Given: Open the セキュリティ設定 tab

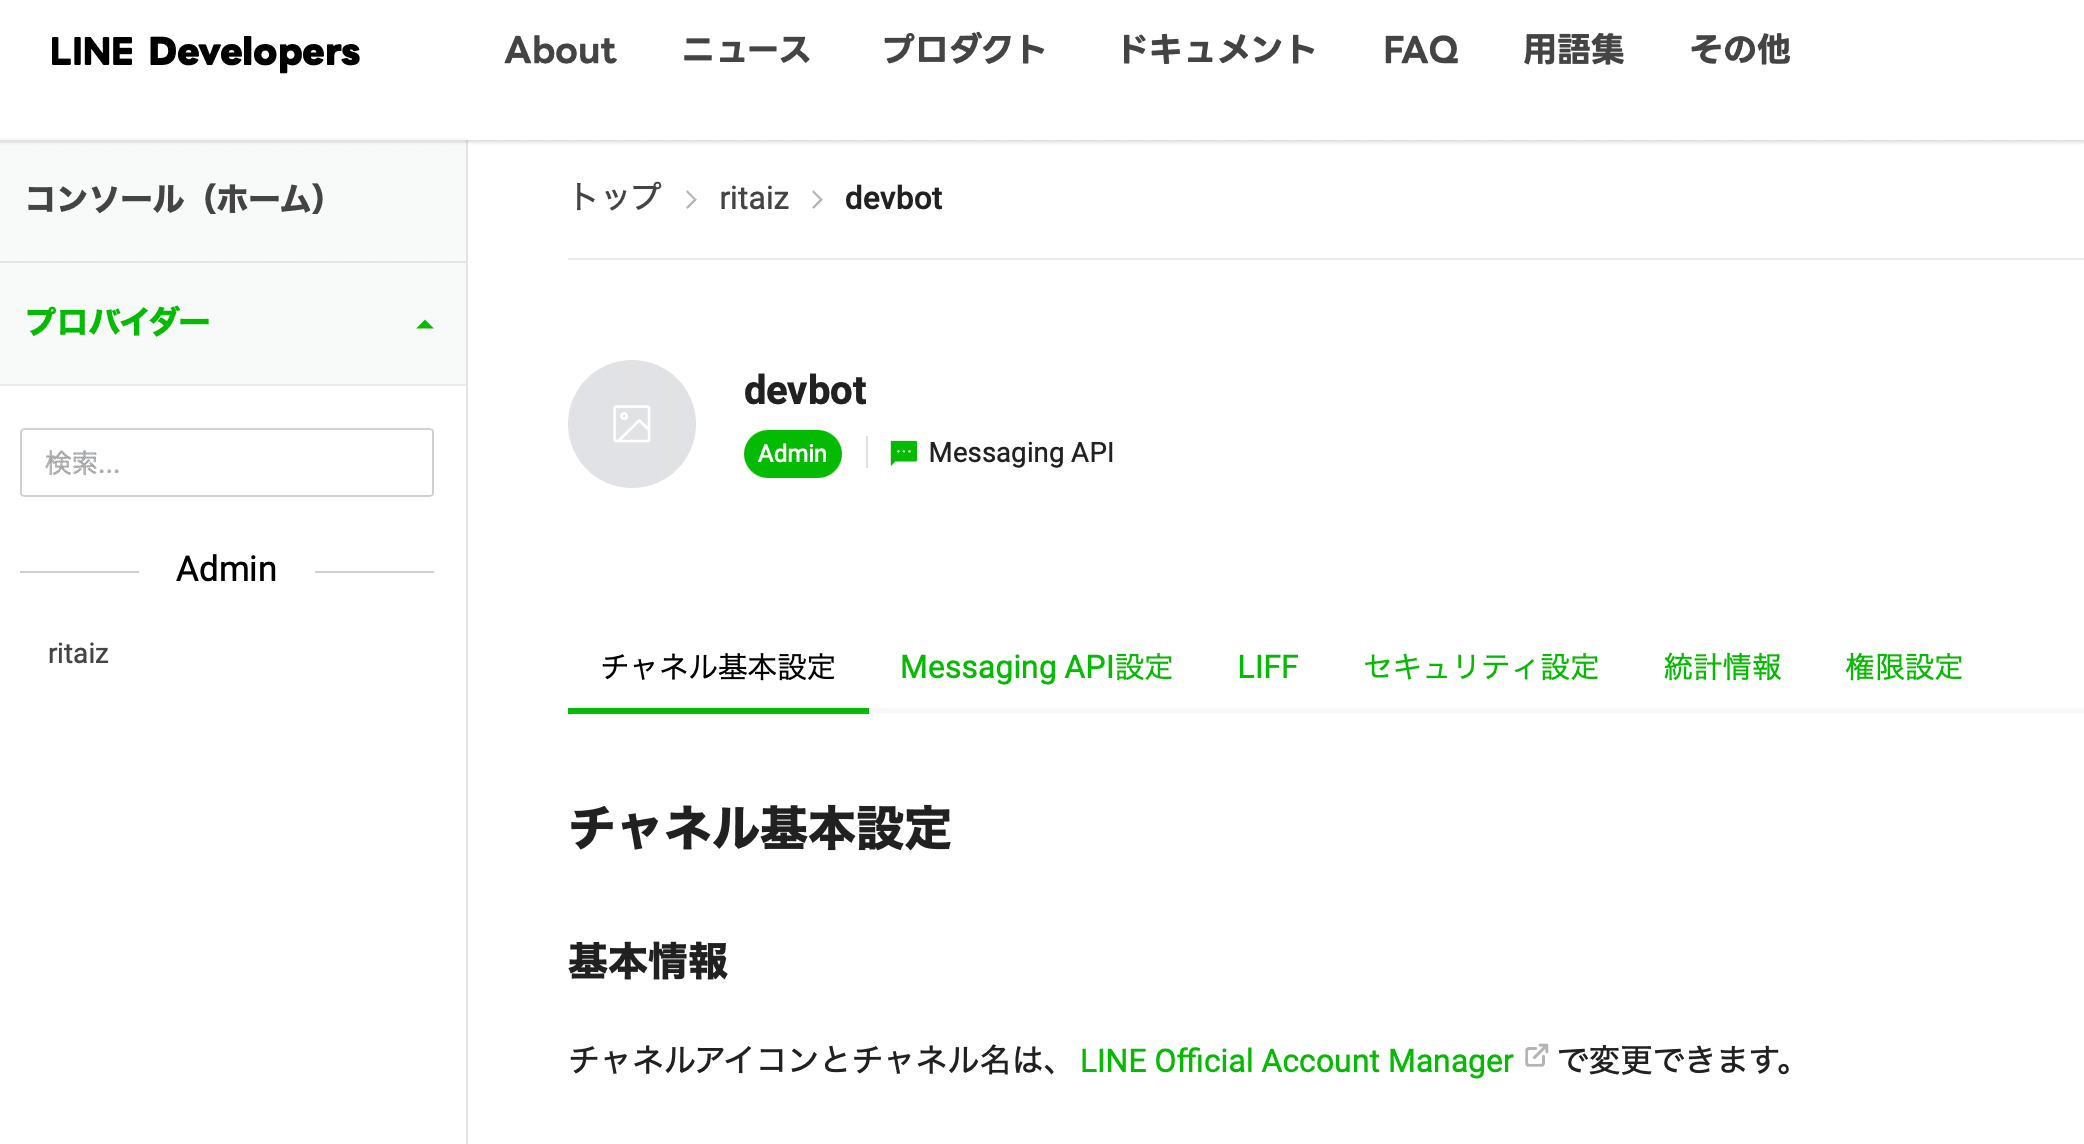Looking at the screenshot, I should tap(1481, 667).
